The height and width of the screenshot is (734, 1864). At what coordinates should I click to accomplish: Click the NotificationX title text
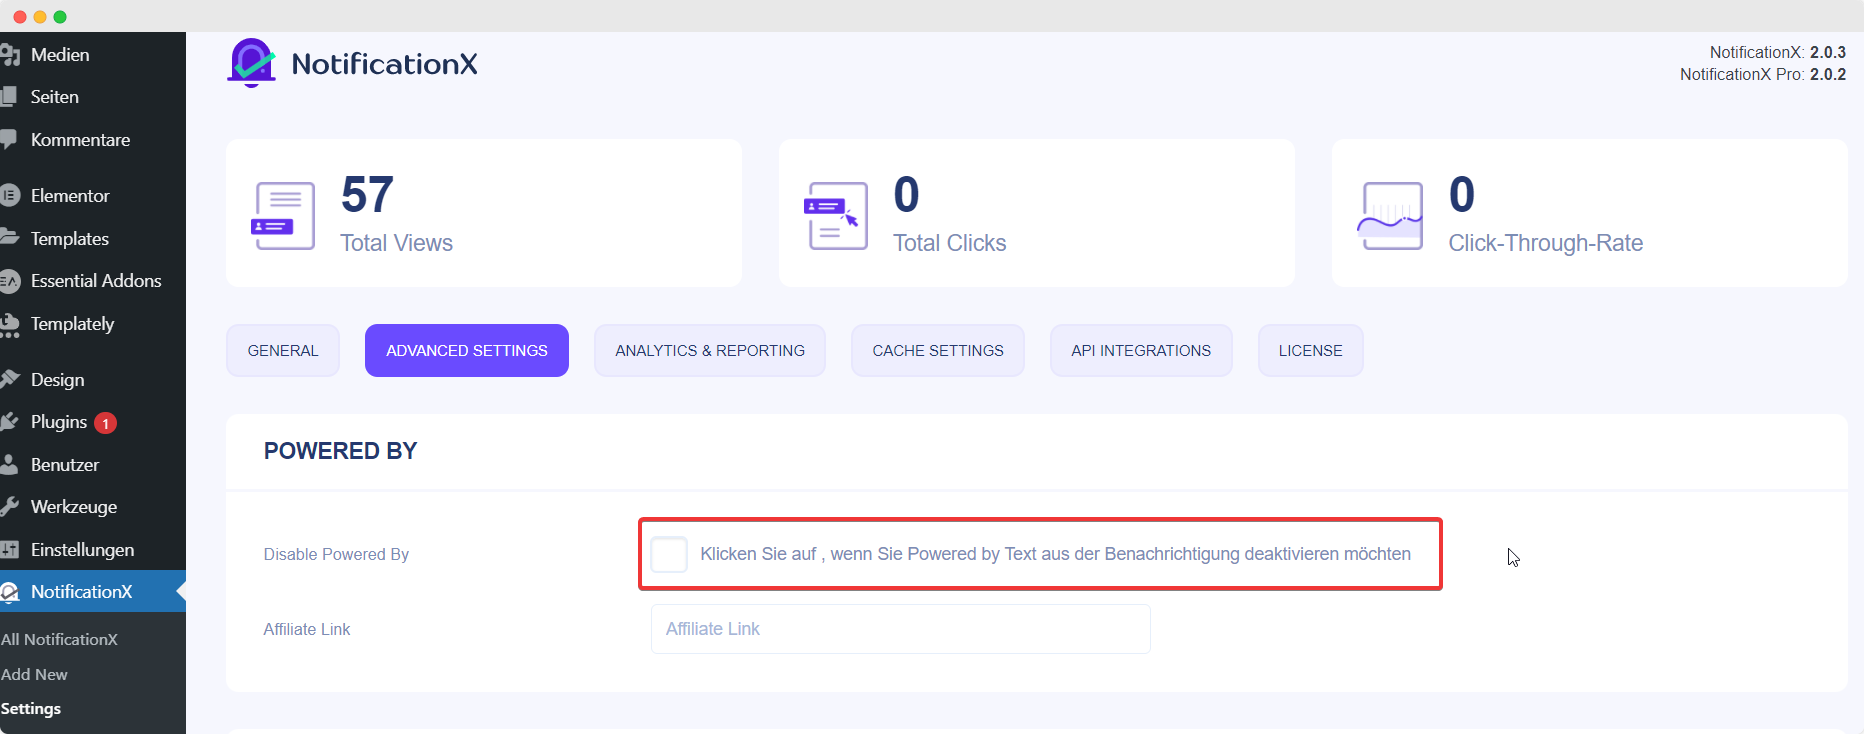coord(385,64)
